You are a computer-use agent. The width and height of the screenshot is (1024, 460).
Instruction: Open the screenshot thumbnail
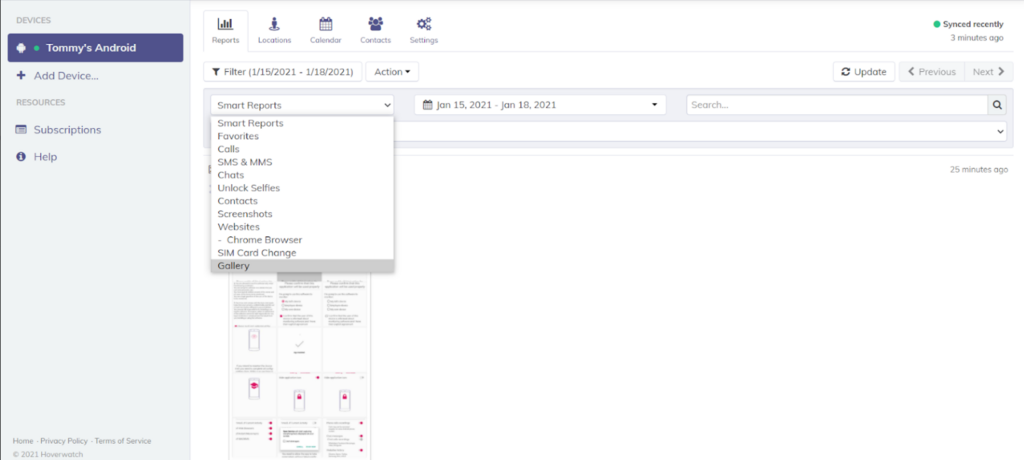pyautogui.click(x=300, y=366)
